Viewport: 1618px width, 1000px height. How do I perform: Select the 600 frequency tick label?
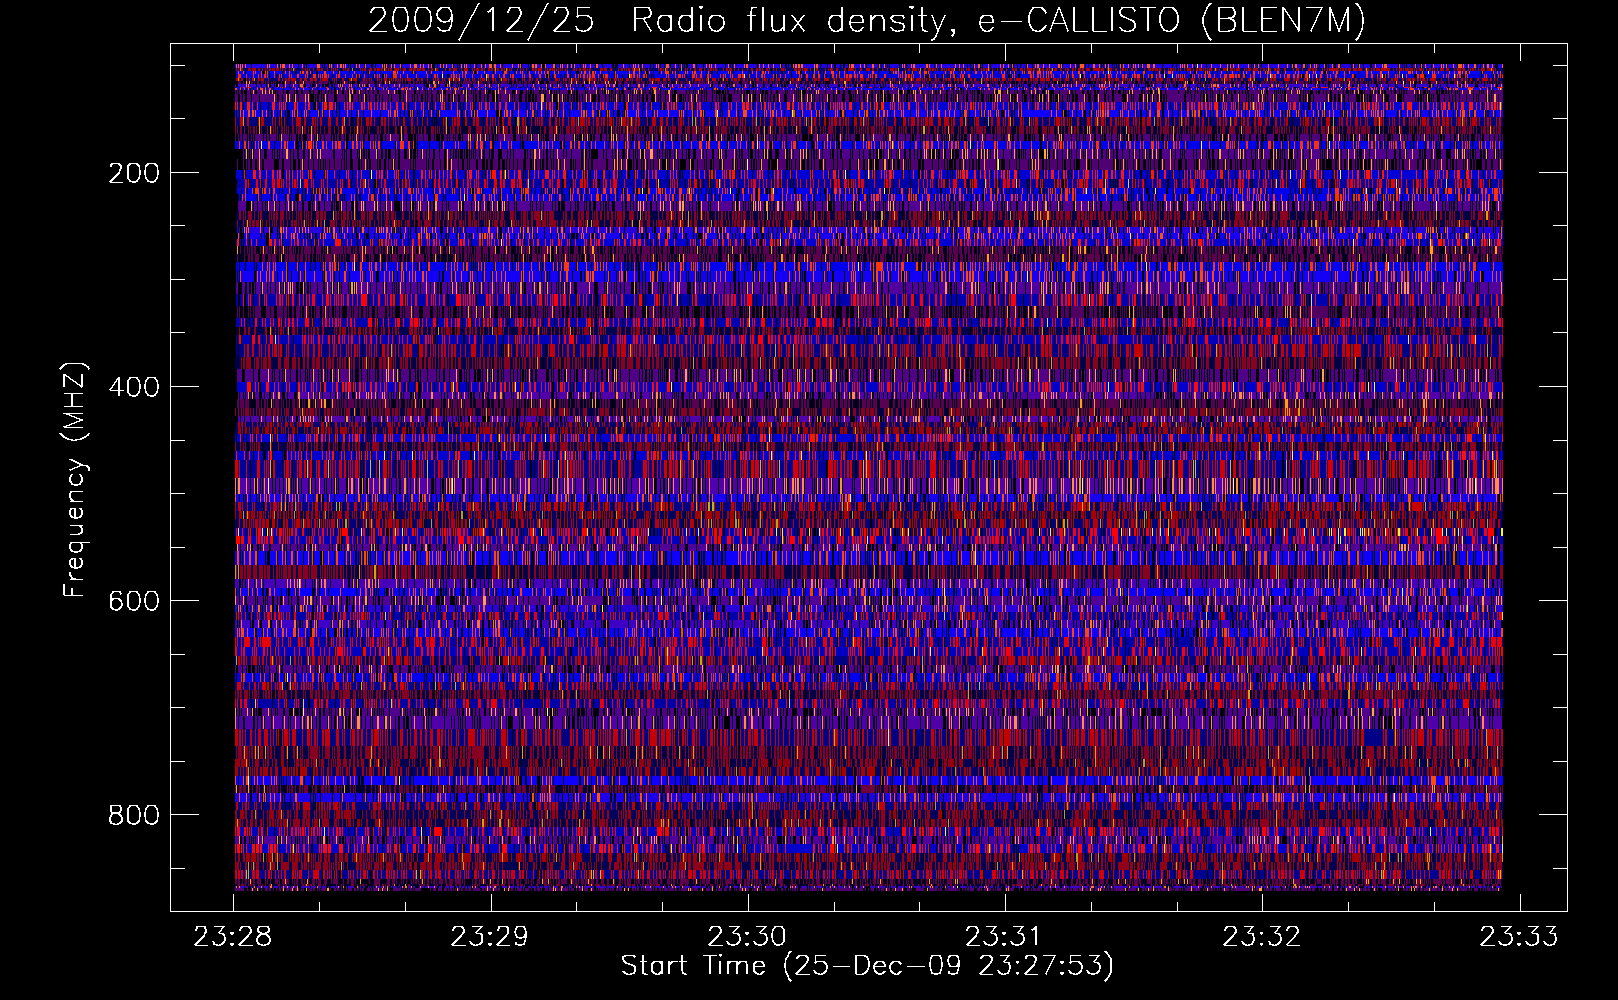tap(134, 601)
